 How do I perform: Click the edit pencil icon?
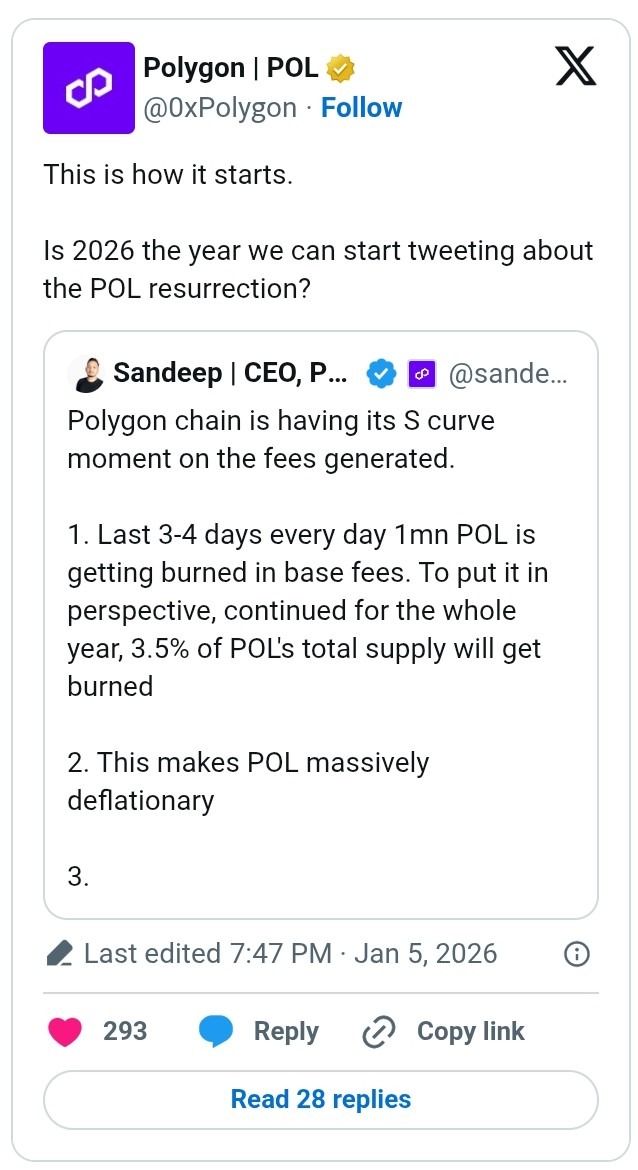point(59,954)
